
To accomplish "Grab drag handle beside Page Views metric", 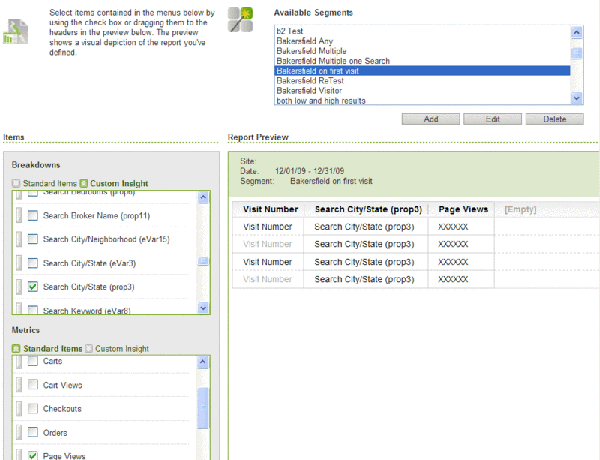I will point(19,454).
